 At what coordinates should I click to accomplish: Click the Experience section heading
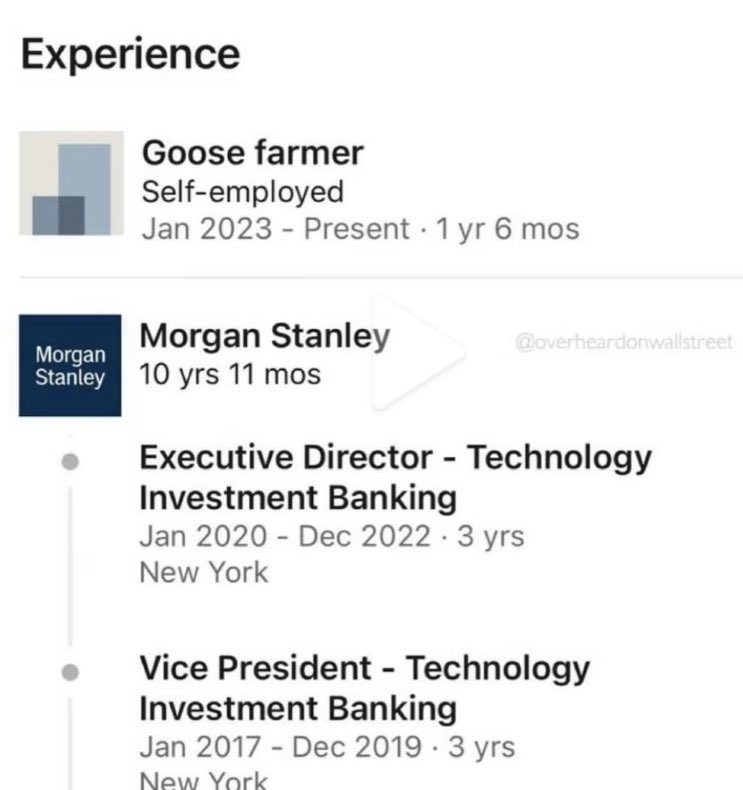[131, 53]
